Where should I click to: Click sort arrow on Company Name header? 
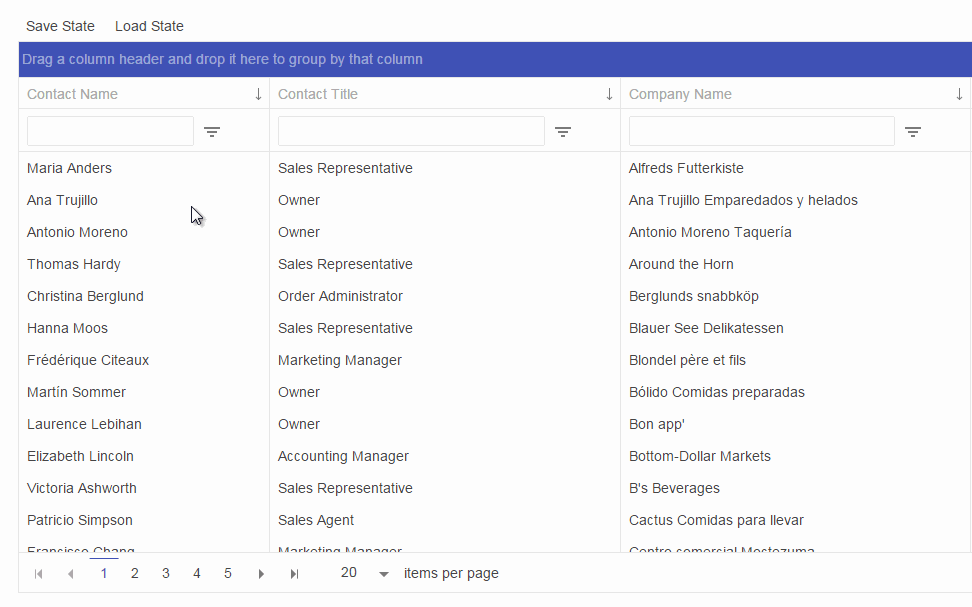click(959, 94)
